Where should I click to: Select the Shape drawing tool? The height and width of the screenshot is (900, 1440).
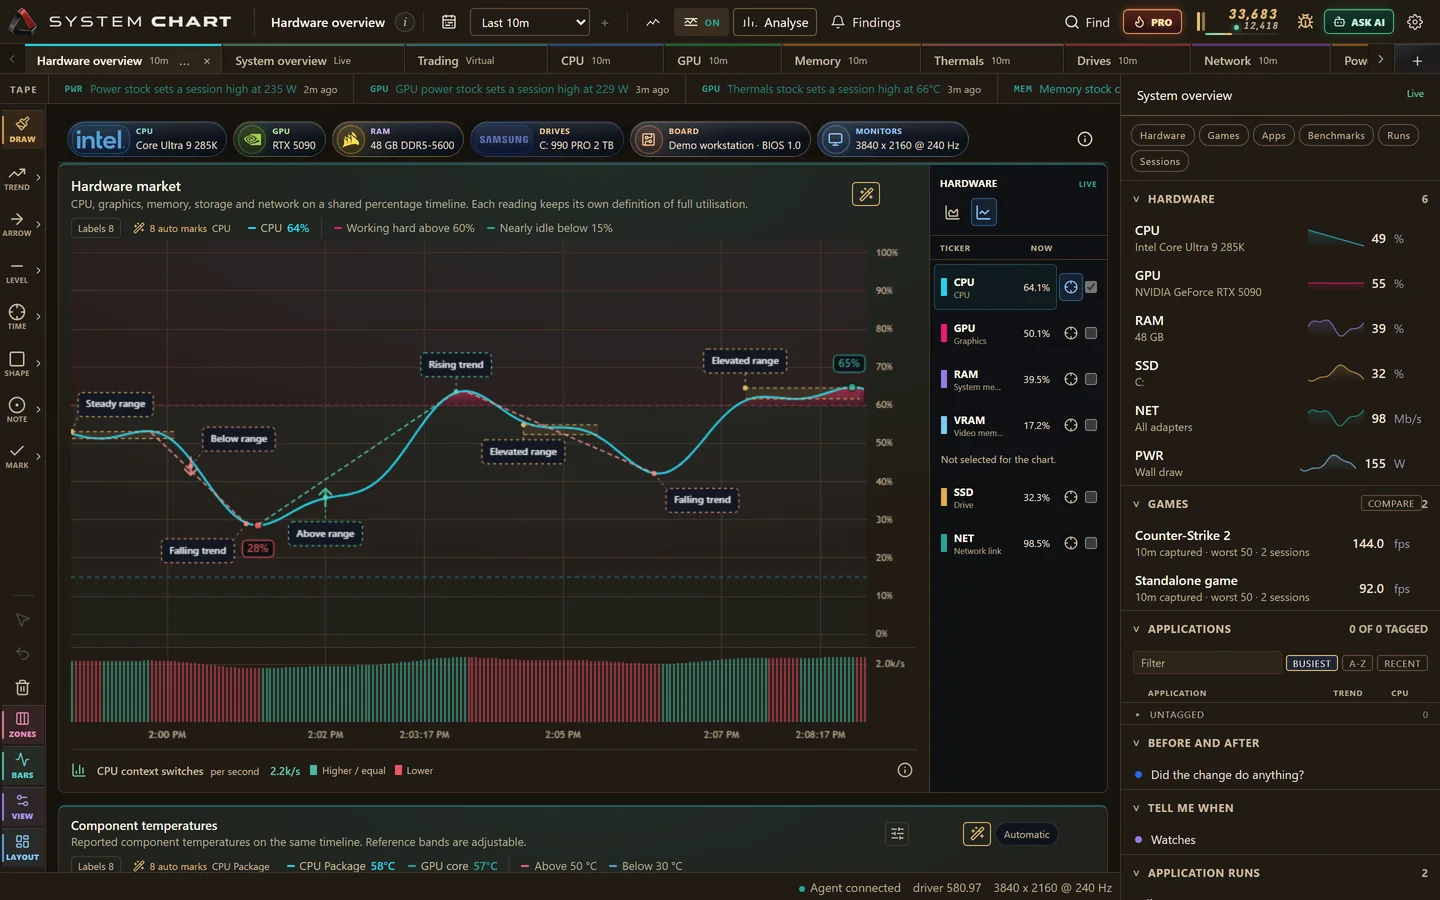pyautogui.click(x=17, y=364)
